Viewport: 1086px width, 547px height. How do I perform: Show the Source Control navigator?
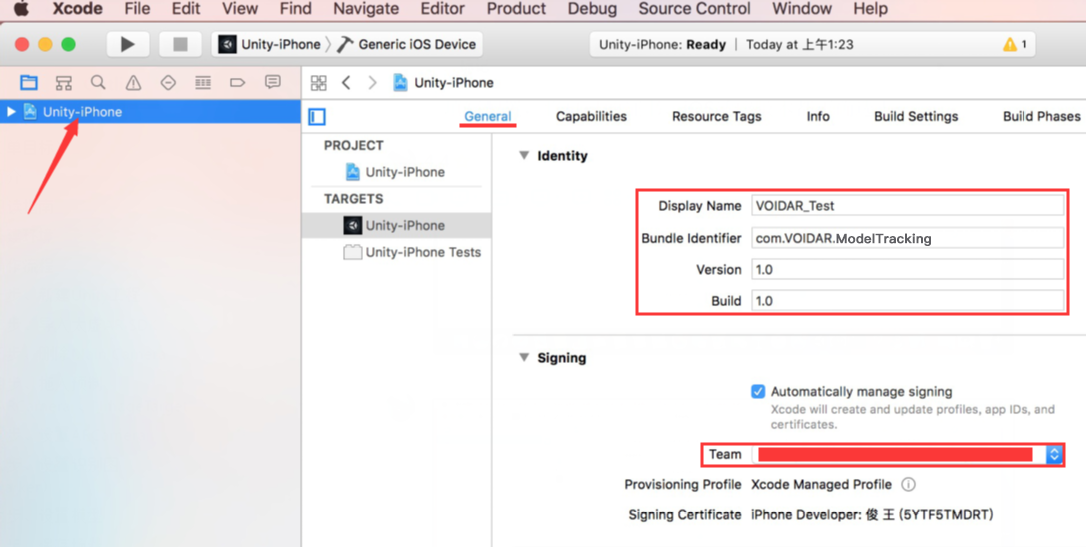point(64,83)
